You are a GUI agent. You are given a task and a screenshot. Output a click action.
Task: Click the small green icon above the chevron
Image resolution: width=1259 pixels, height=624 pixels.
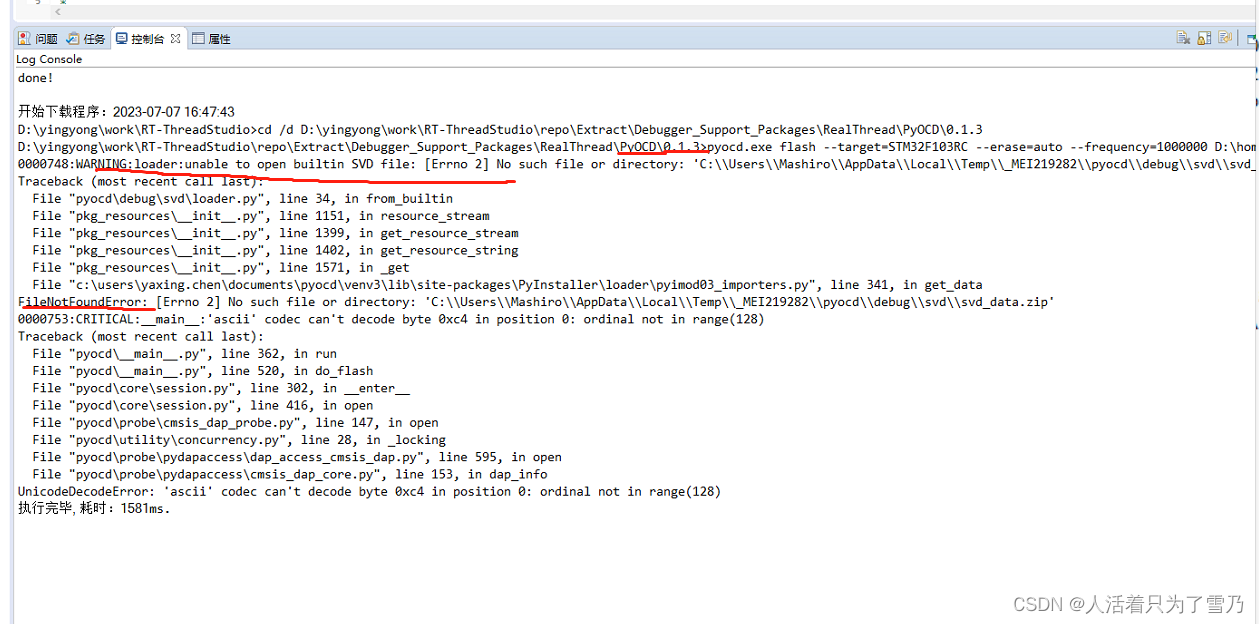(63, 2)
